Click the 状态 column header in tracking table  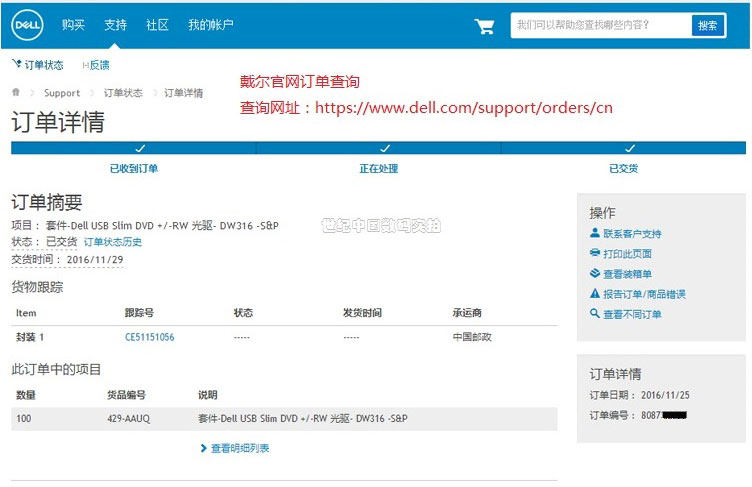243,313
